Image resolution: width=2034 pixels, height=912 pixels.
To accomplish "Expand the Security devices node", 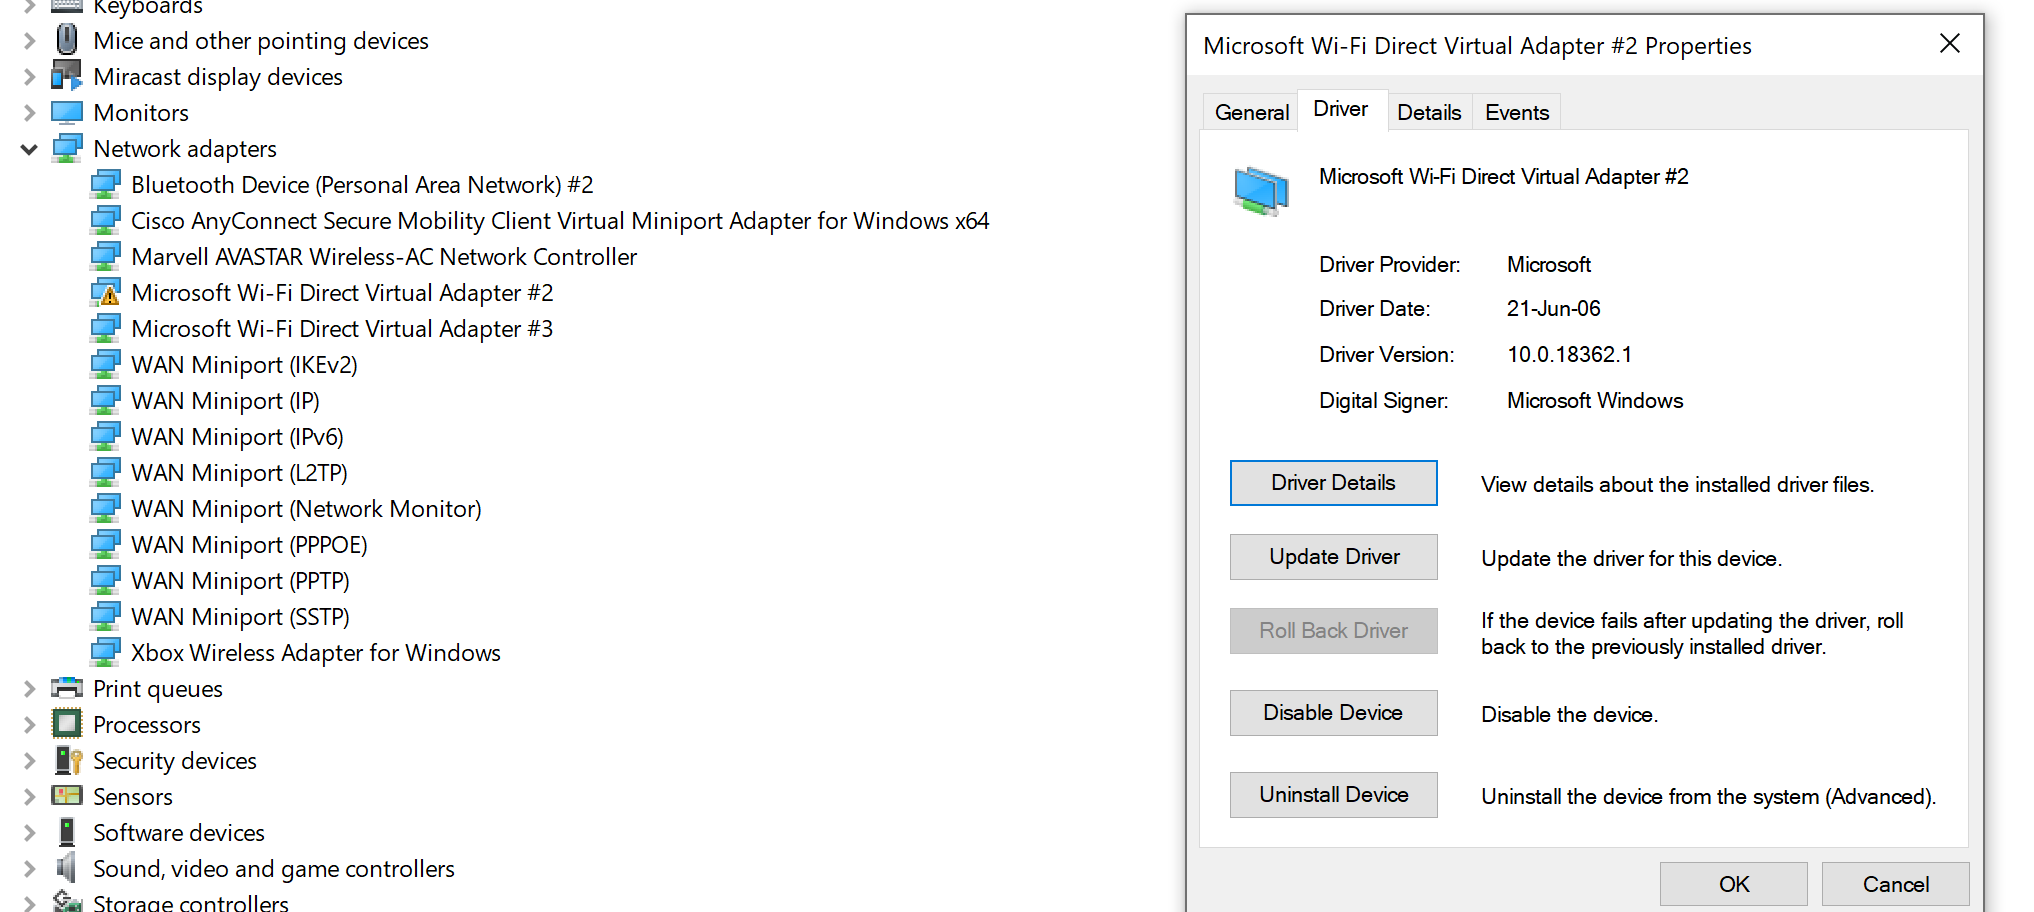I will point(29,761).
